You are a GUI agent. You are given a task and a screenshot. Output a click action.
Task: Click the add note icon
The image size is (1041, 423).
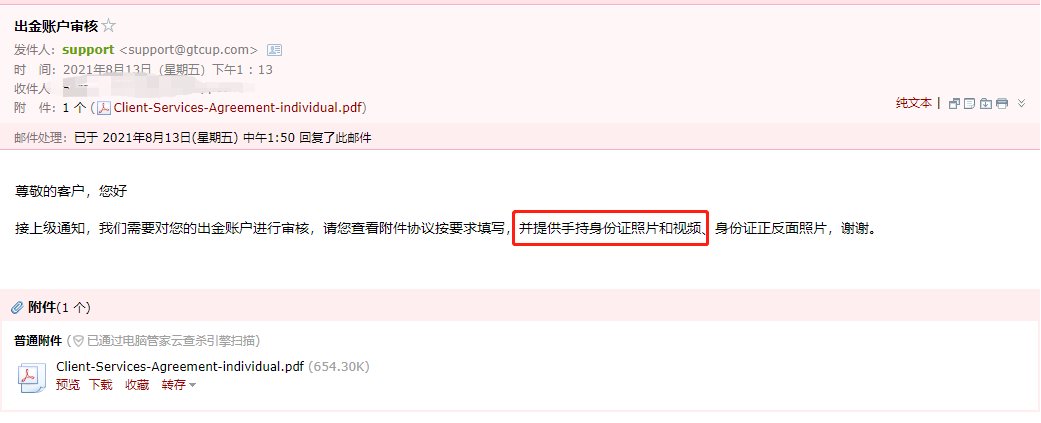970,103
